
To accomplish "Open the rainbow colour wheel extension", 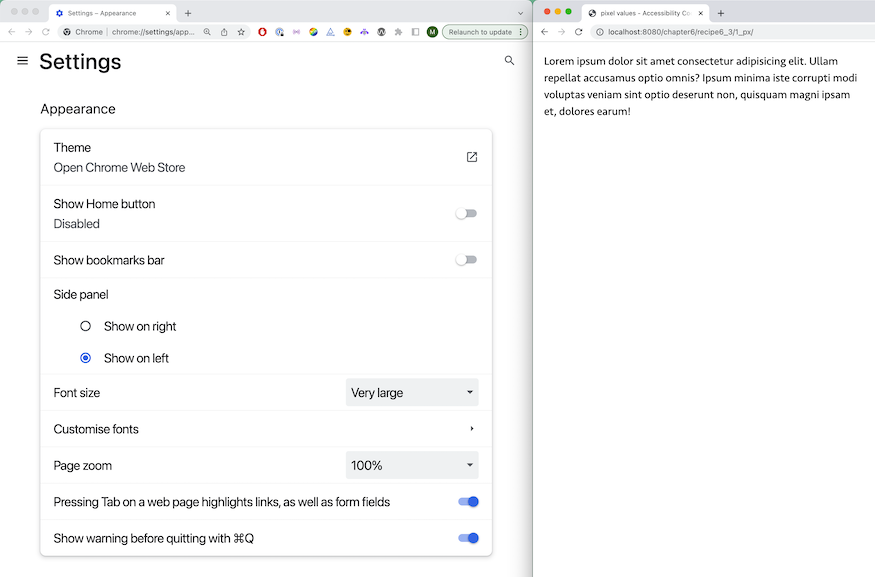I will coord(314,32).
